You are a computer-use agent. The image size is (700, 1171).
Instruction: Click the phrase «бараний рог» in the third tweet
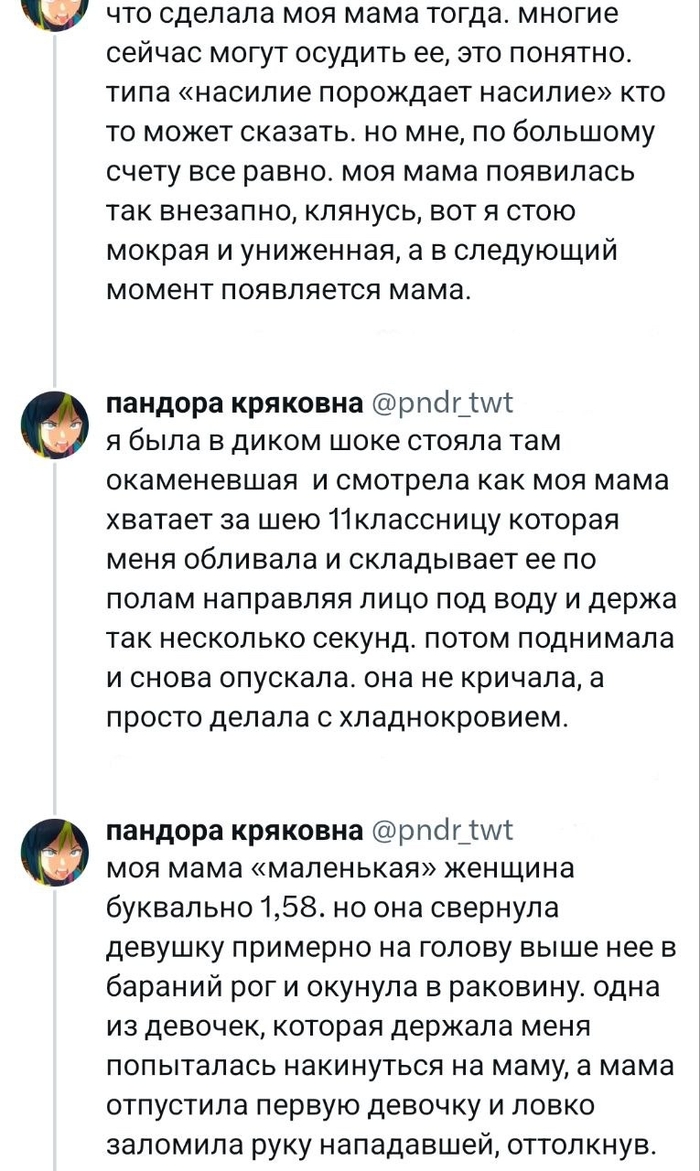pos(180,987)
